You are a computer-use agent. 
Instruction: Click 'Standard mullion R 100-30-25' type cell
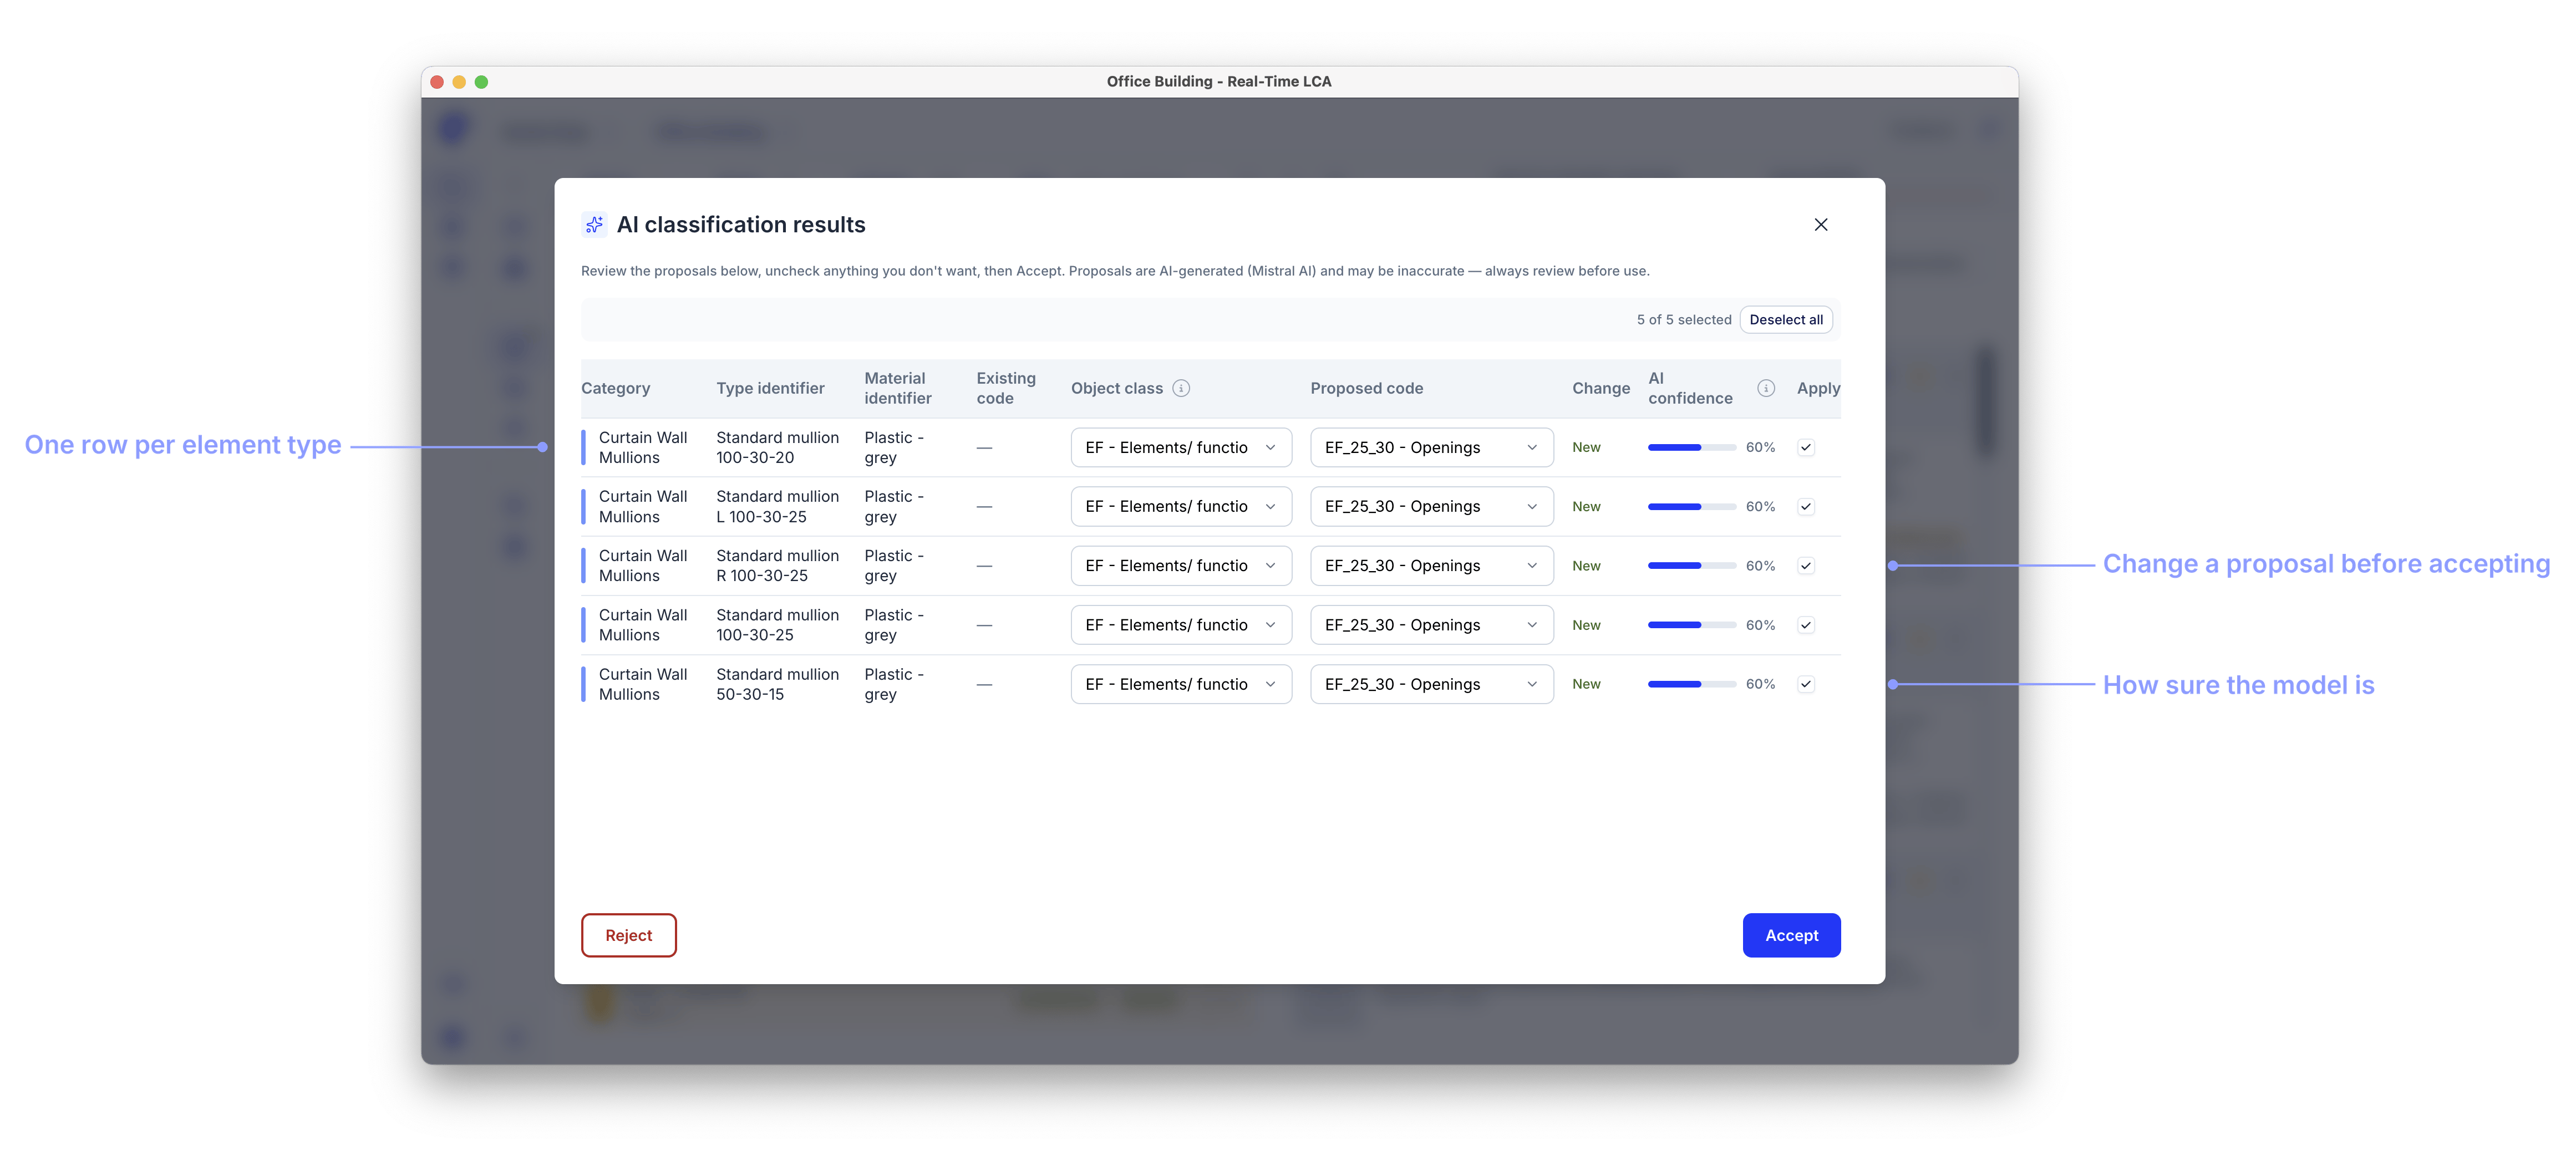click(x=777, y=565)
